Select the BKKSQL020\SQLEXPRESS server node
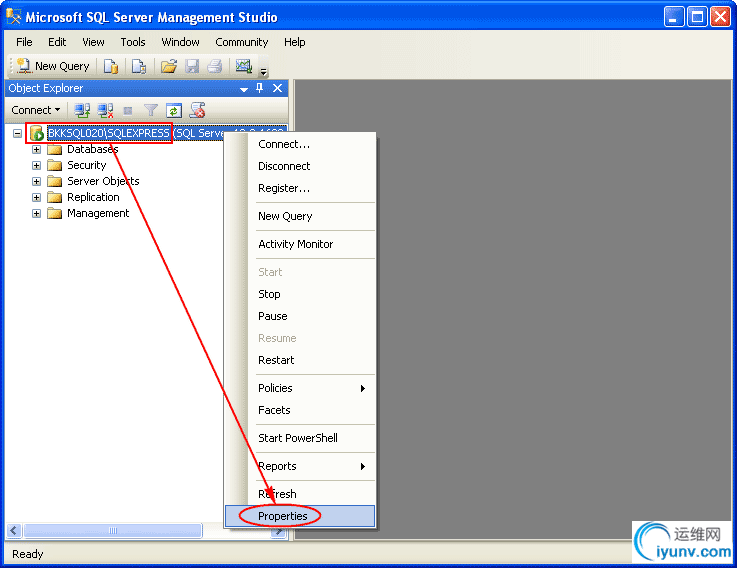Image resolution: width=737 pixels, height=568 pixels. tap(108, 134)
